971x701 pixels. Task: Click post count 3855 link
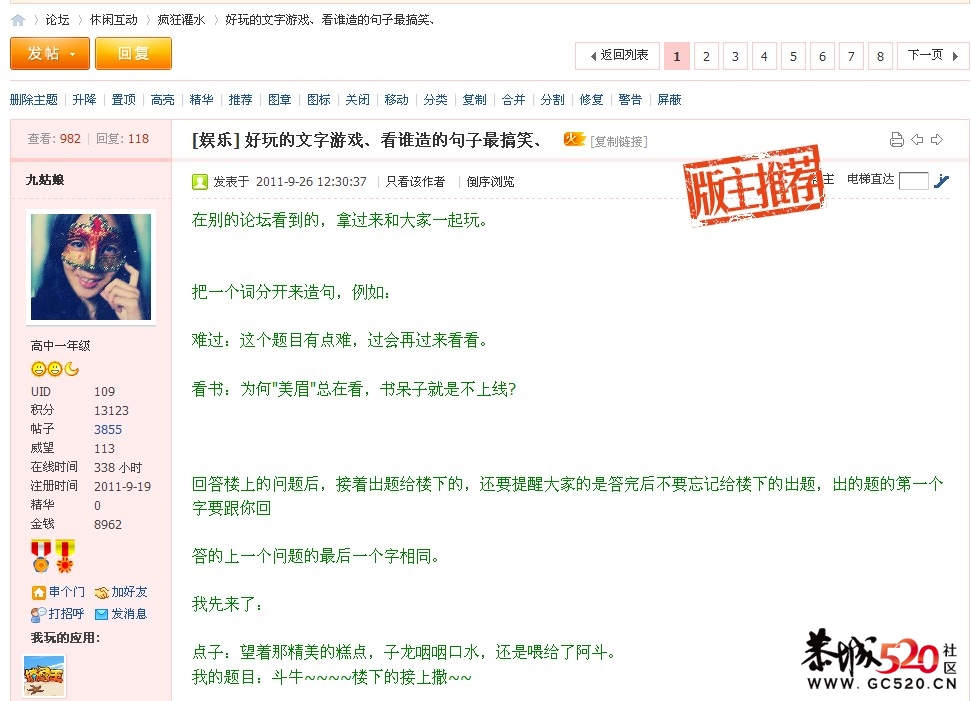pyautogui.click(x=108, y=430)
